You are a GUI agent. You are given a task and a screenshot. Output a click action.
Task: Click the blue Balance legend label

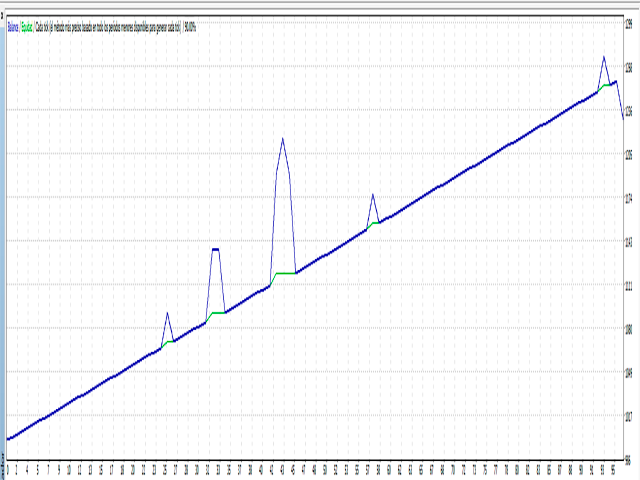tap(13, 27)
